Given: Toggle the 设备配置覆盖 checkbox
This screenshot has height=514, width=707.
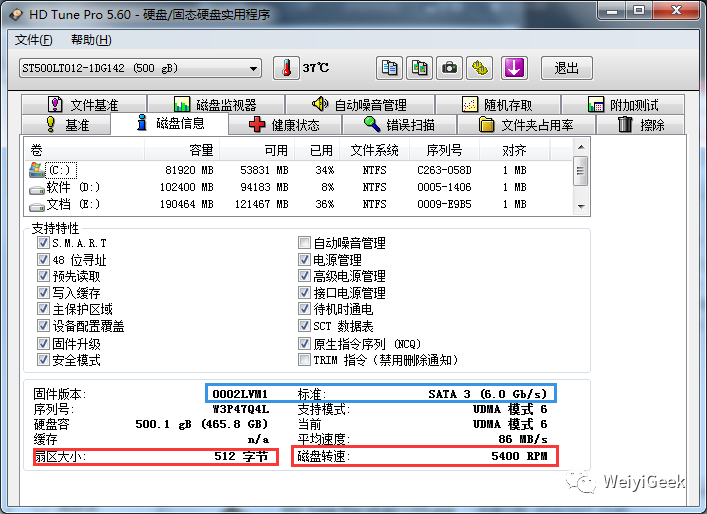Looking at the screenshot, I should tap(43, 326).
